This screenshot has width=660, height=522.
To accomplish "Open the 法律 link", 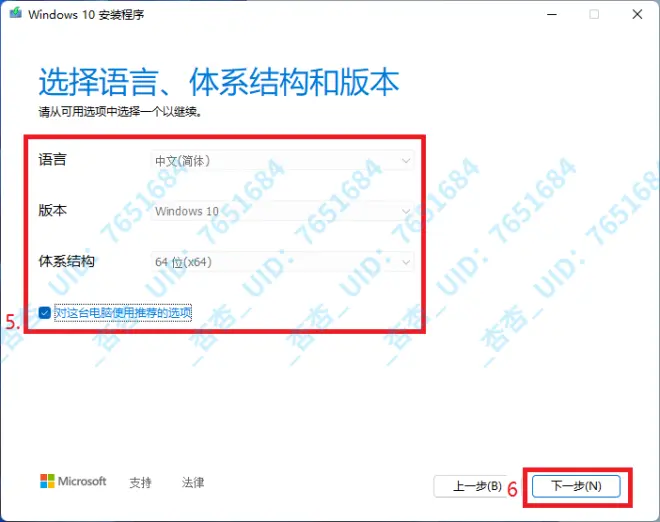I will point(193,482).
